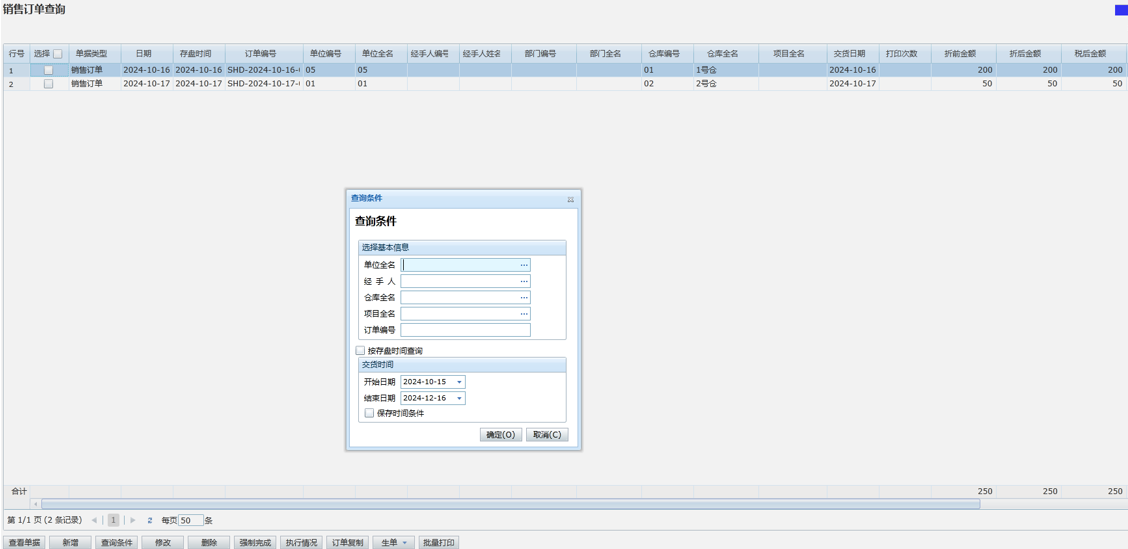
Task: Check the 保存时间条件 option
Action: tap(369, 413)
